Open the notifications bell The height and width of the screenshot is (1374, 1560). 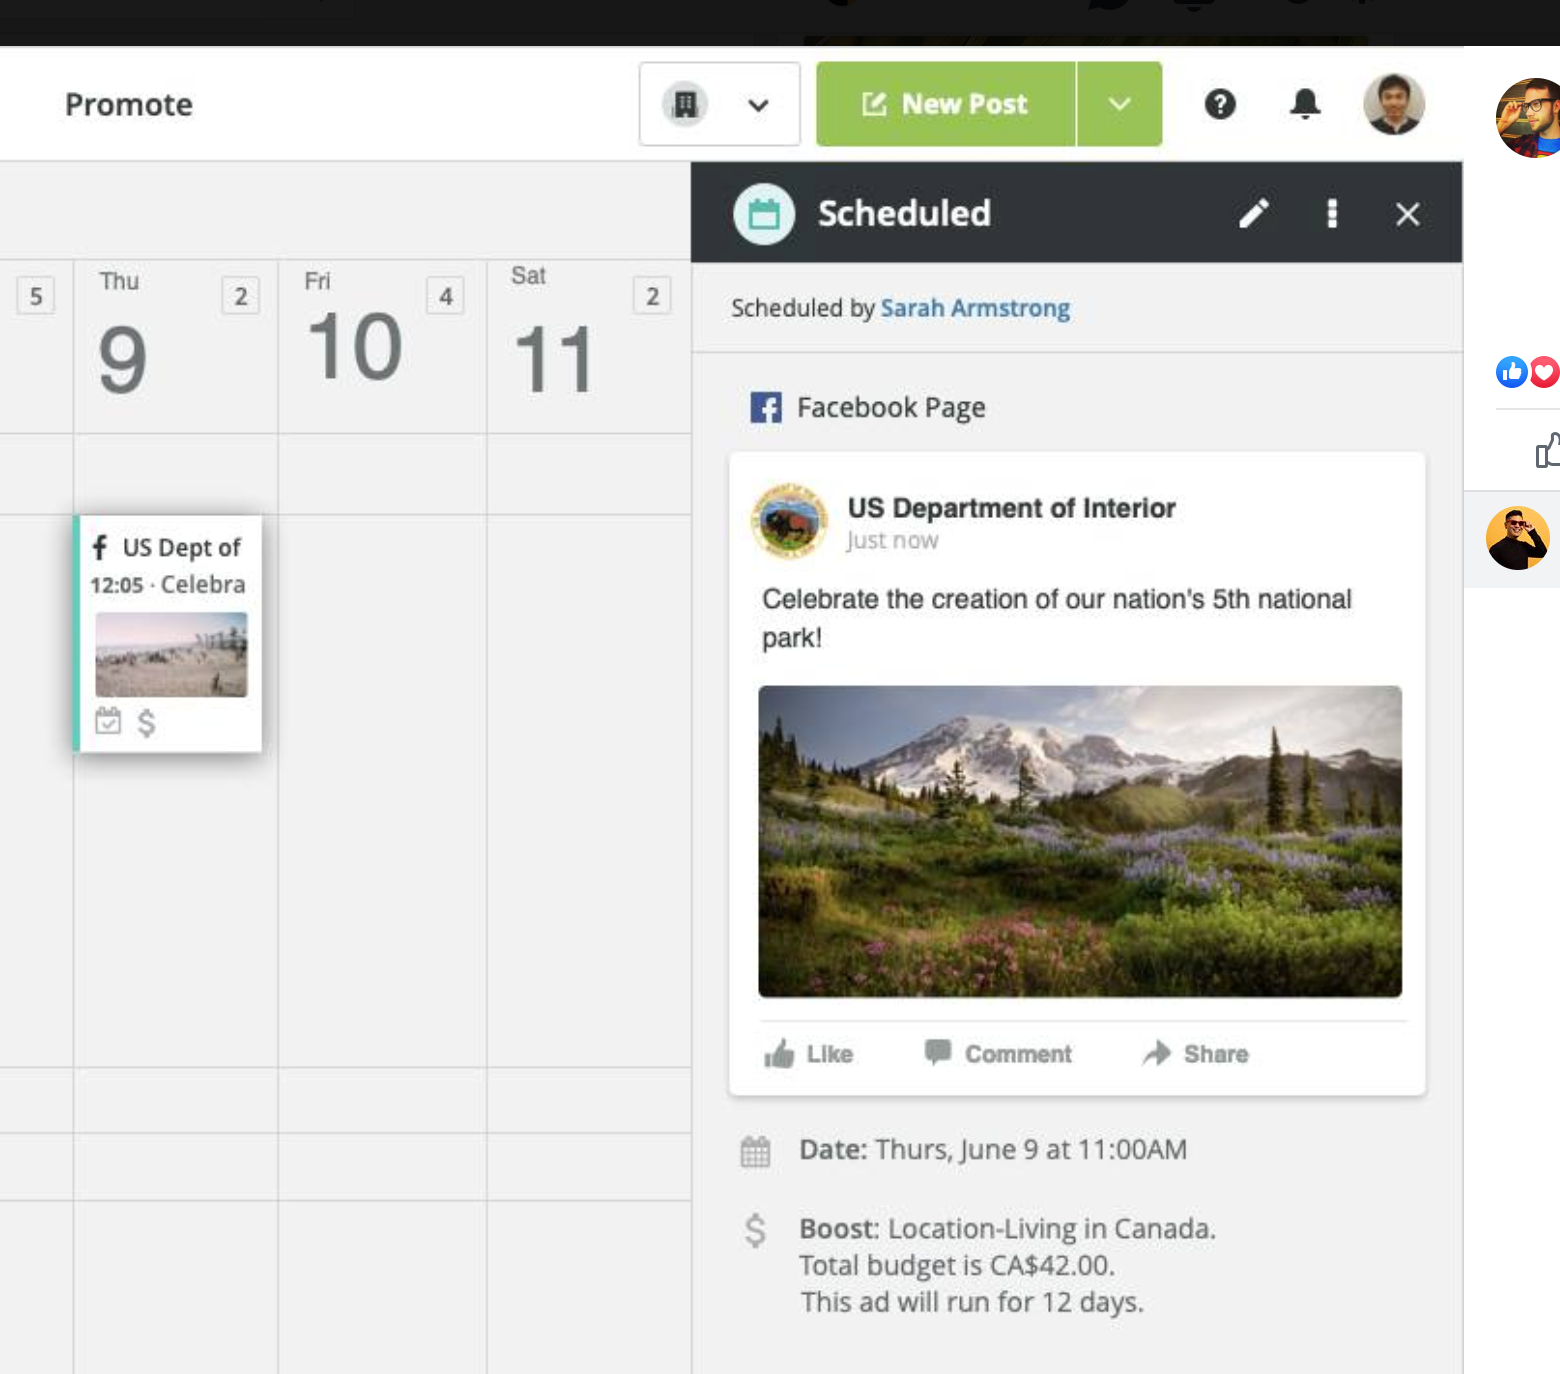(1305, 104)
